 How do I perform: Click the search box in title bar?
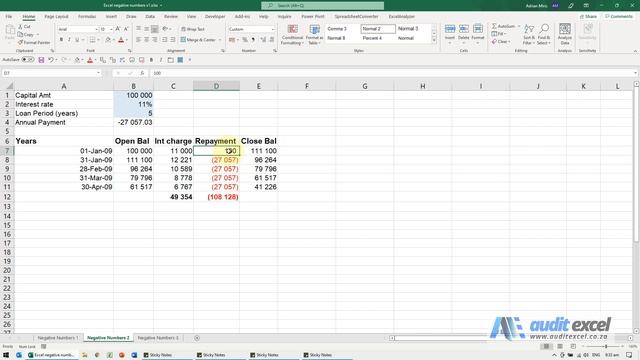click(322, 6)
